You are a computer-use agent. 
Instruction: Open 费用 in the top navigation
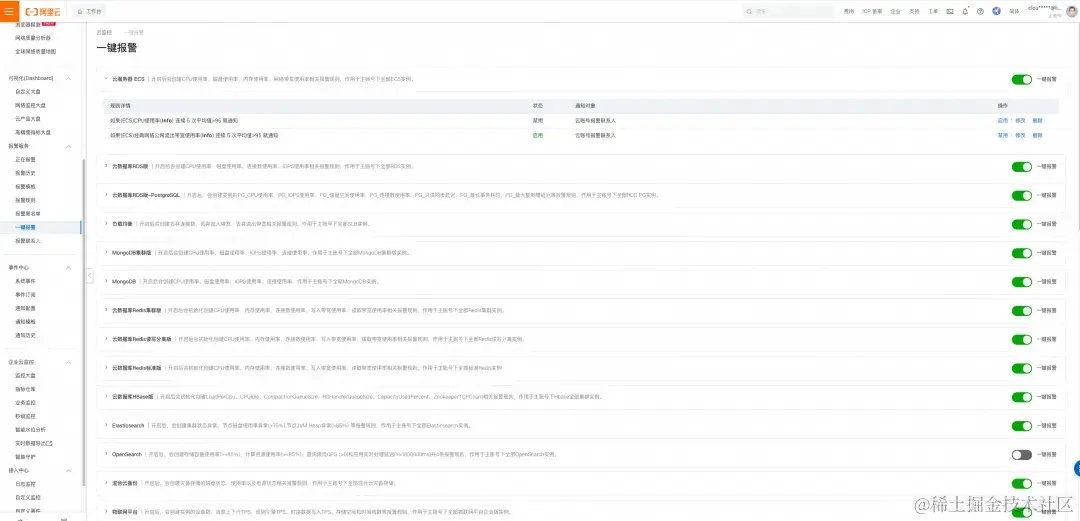(x=849, y=12)
